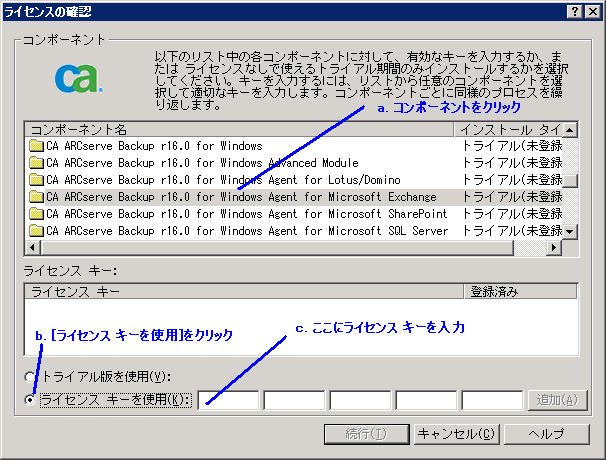This screenshot has width=606, height=460.
Task: Click the horizontal scrollbar thumb of the component list
Action: pos(277,247)
